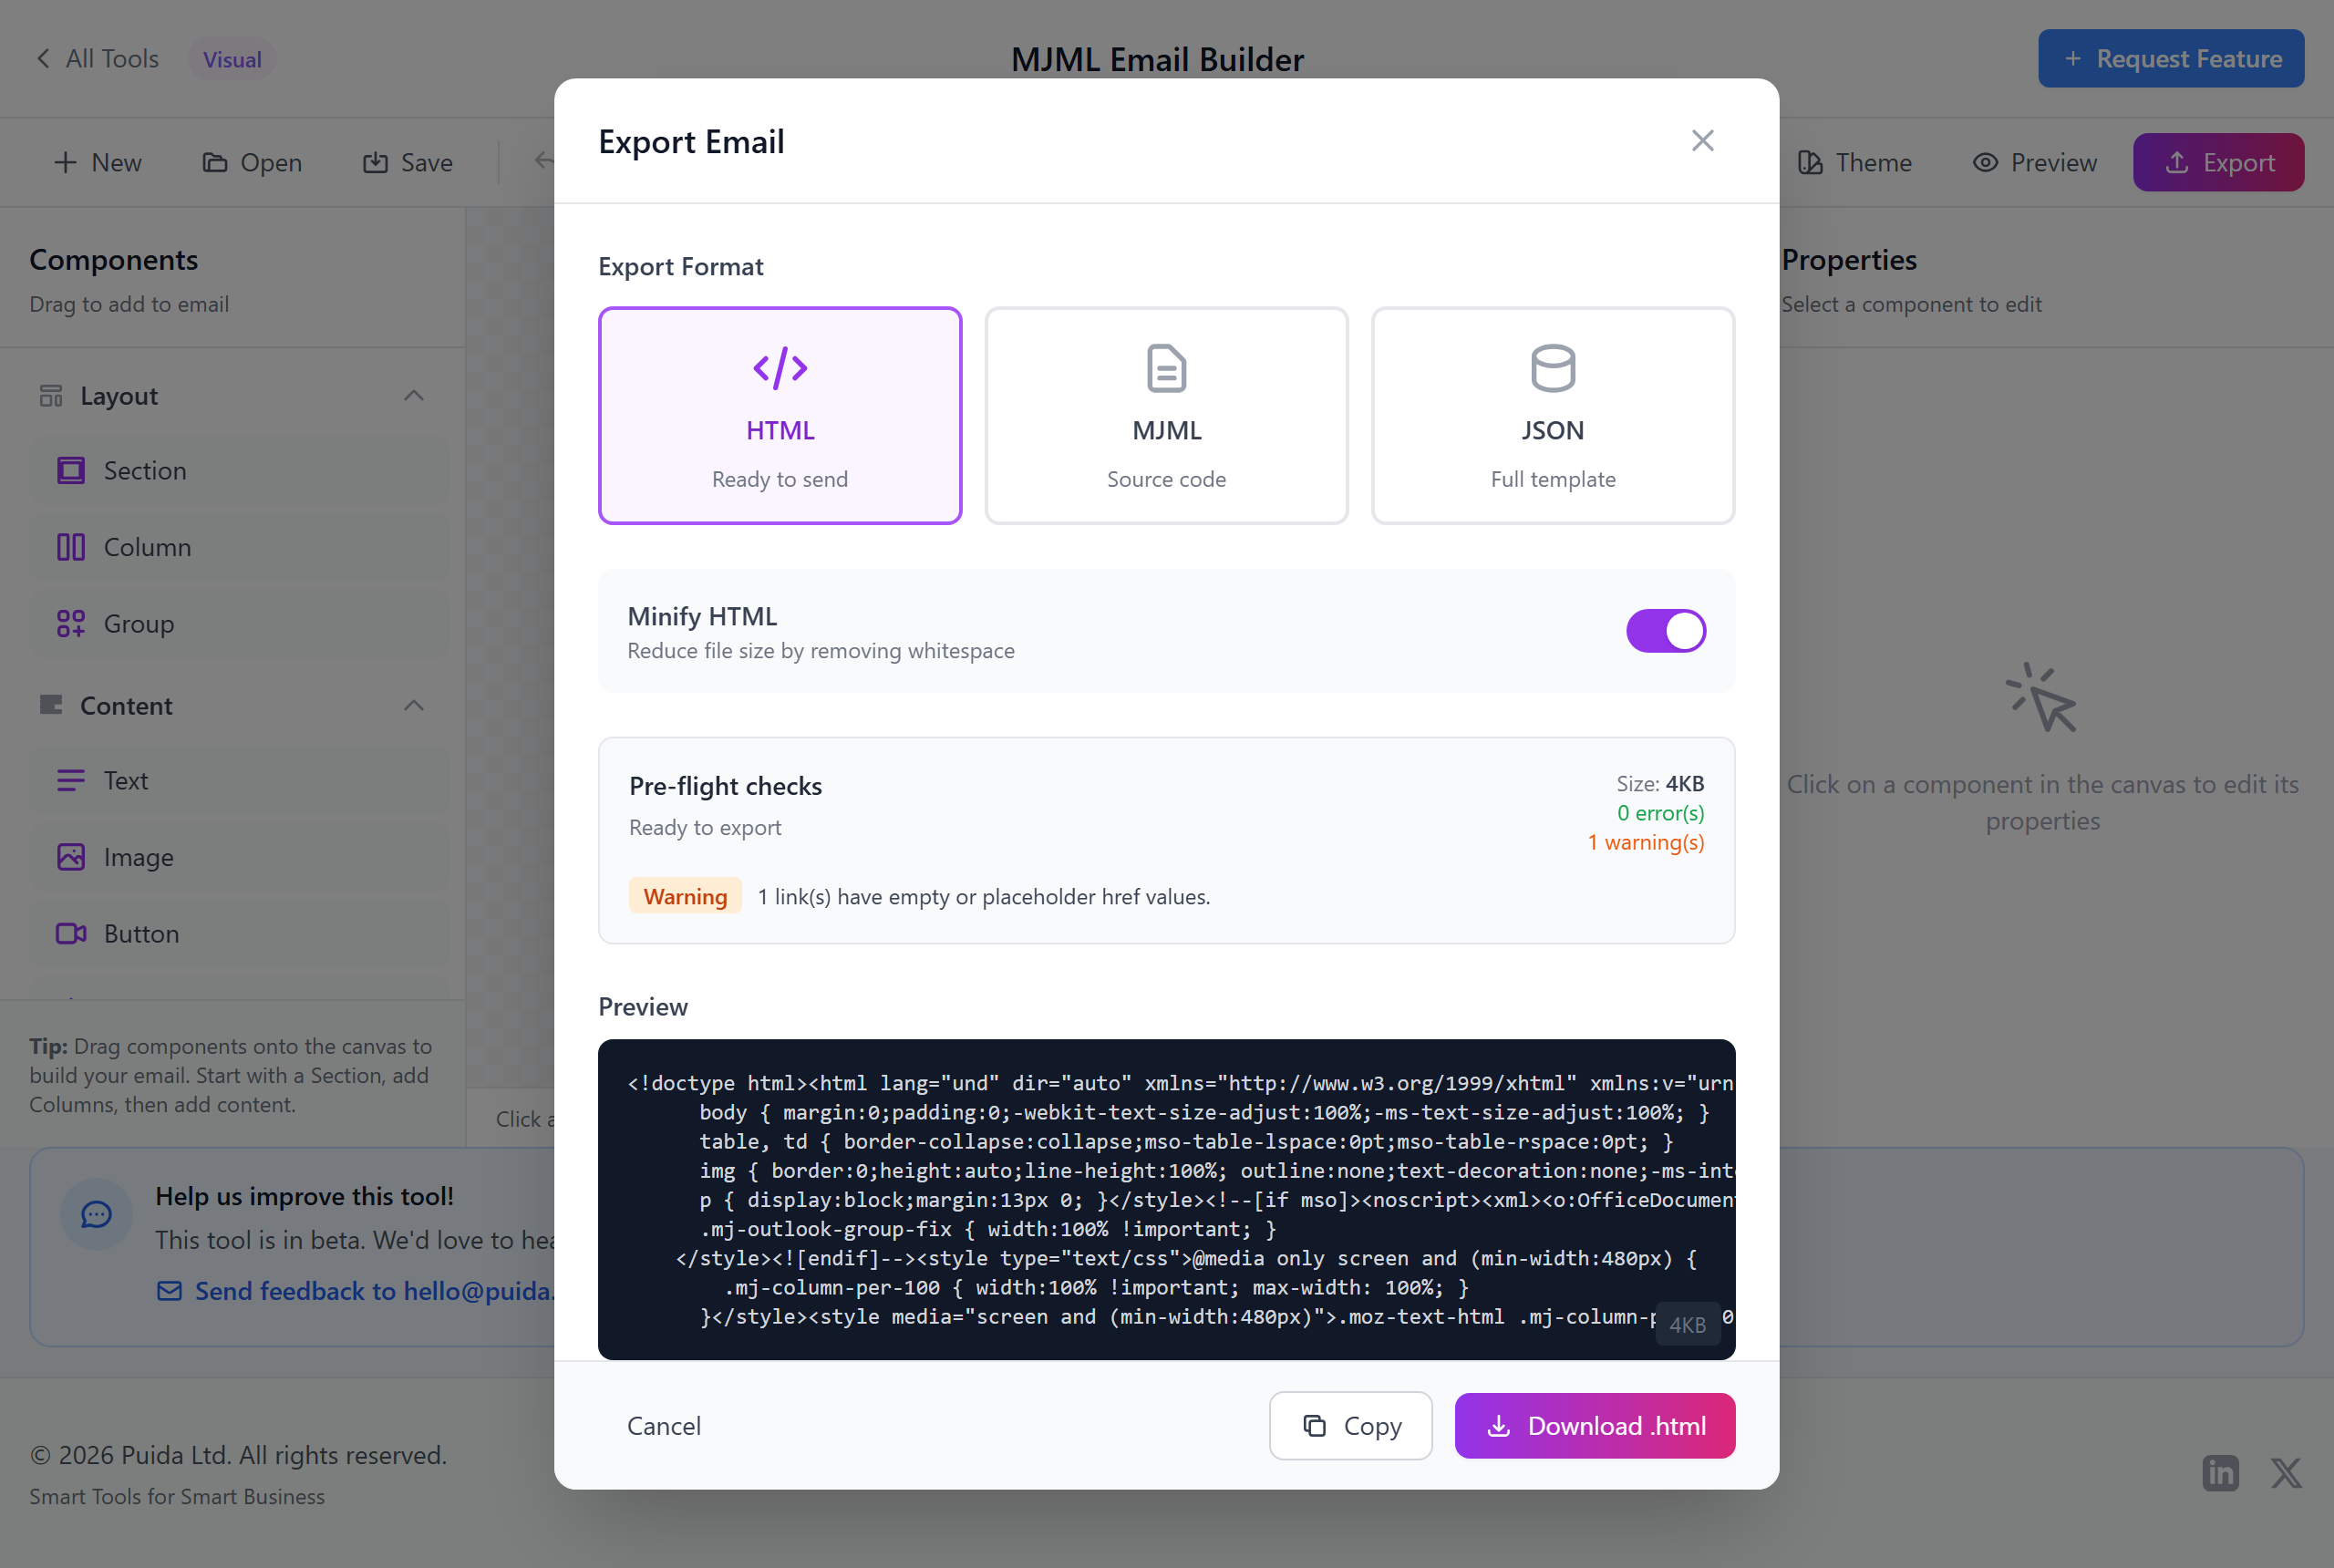This screenshot has height=1568, width=2334.
Task: Open the LinkedIn page from footer
Action: (x=2220, y=1473)
